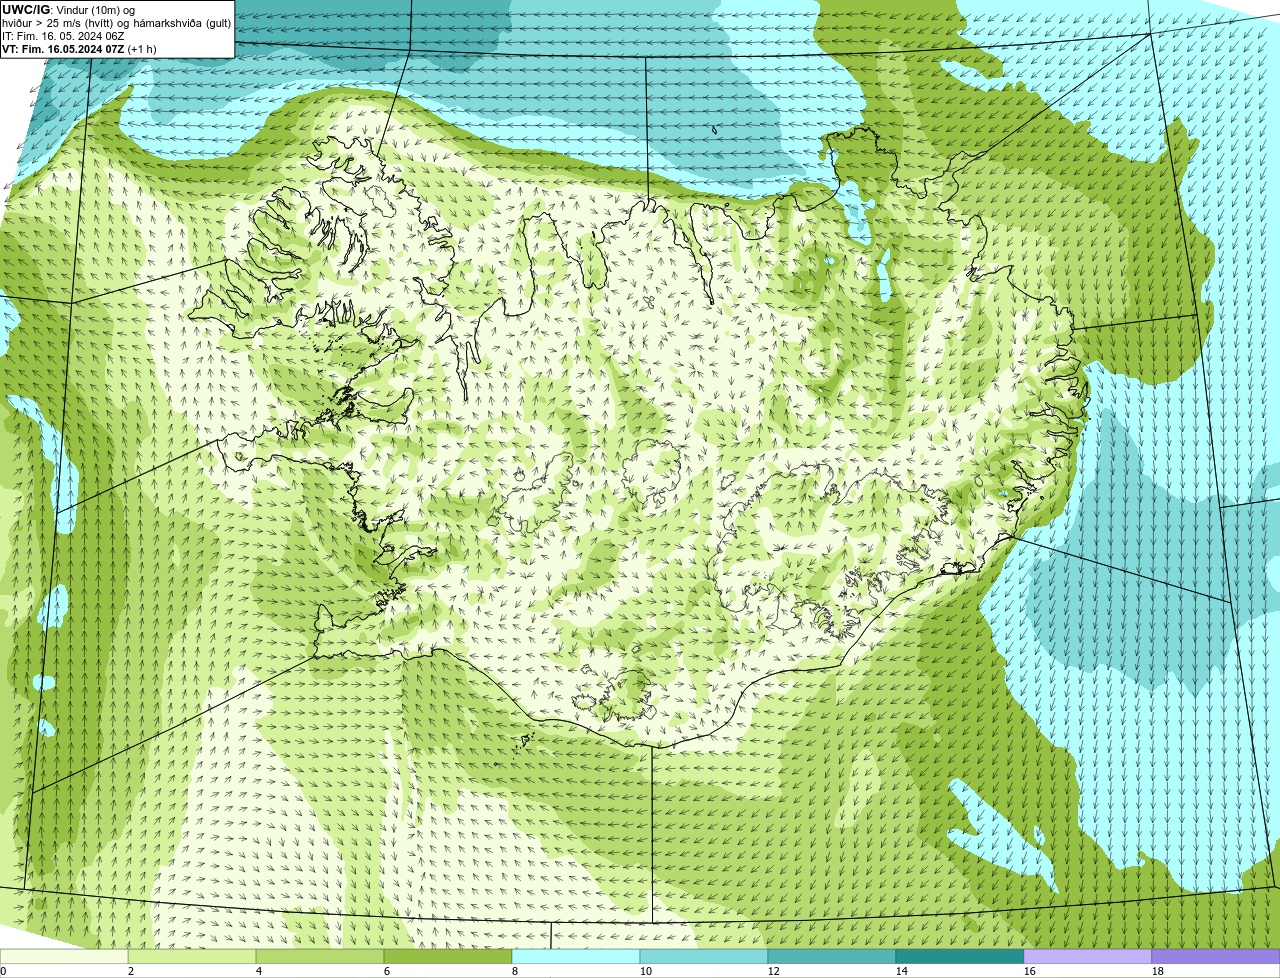This screenshot has height=978, width=1280.
Task: Click the 10–12 m/s turquoise legend swatch
Action: [x=704, y=957]
